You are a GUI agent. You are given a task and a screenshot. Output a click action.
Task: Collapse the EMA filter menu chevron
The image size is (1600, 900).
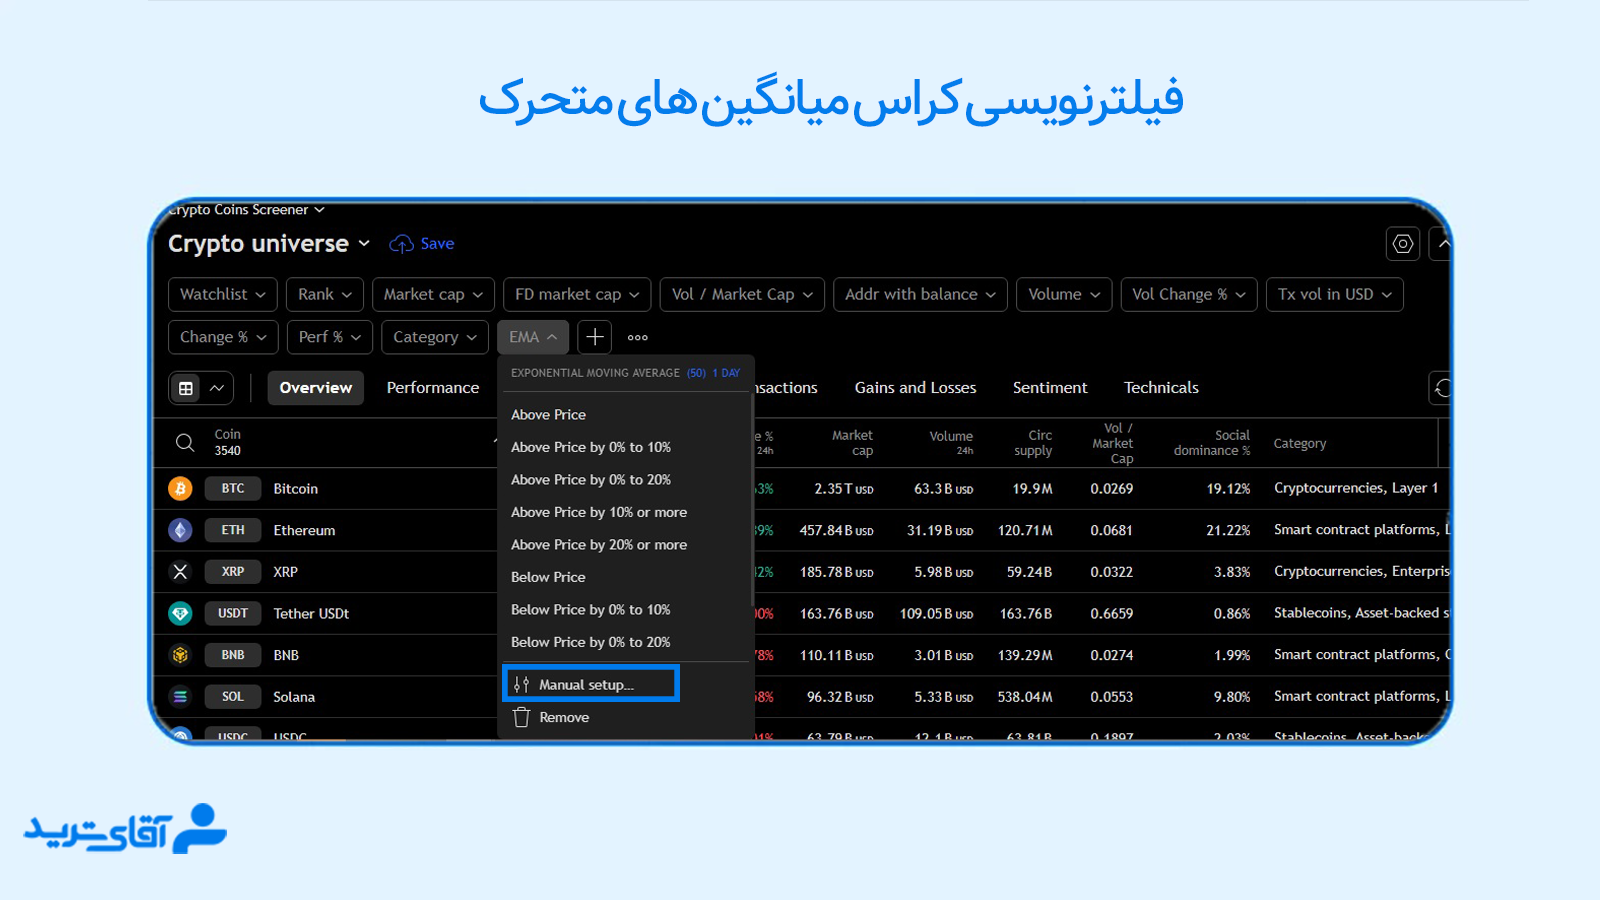pyautogui.click(x=552, y=337)
